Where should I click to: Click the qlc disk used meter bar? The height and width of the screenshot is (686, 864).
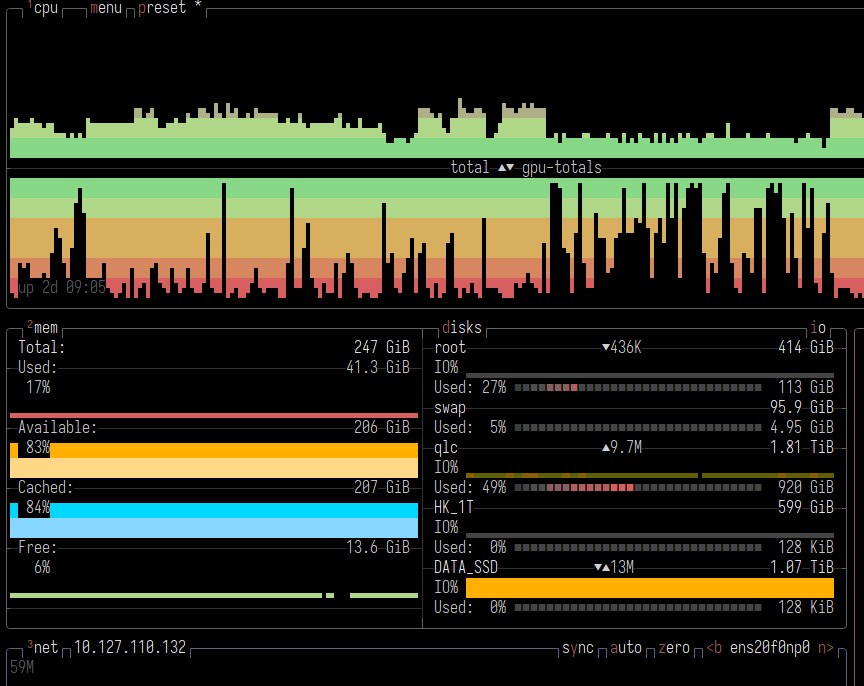[638, 488]
